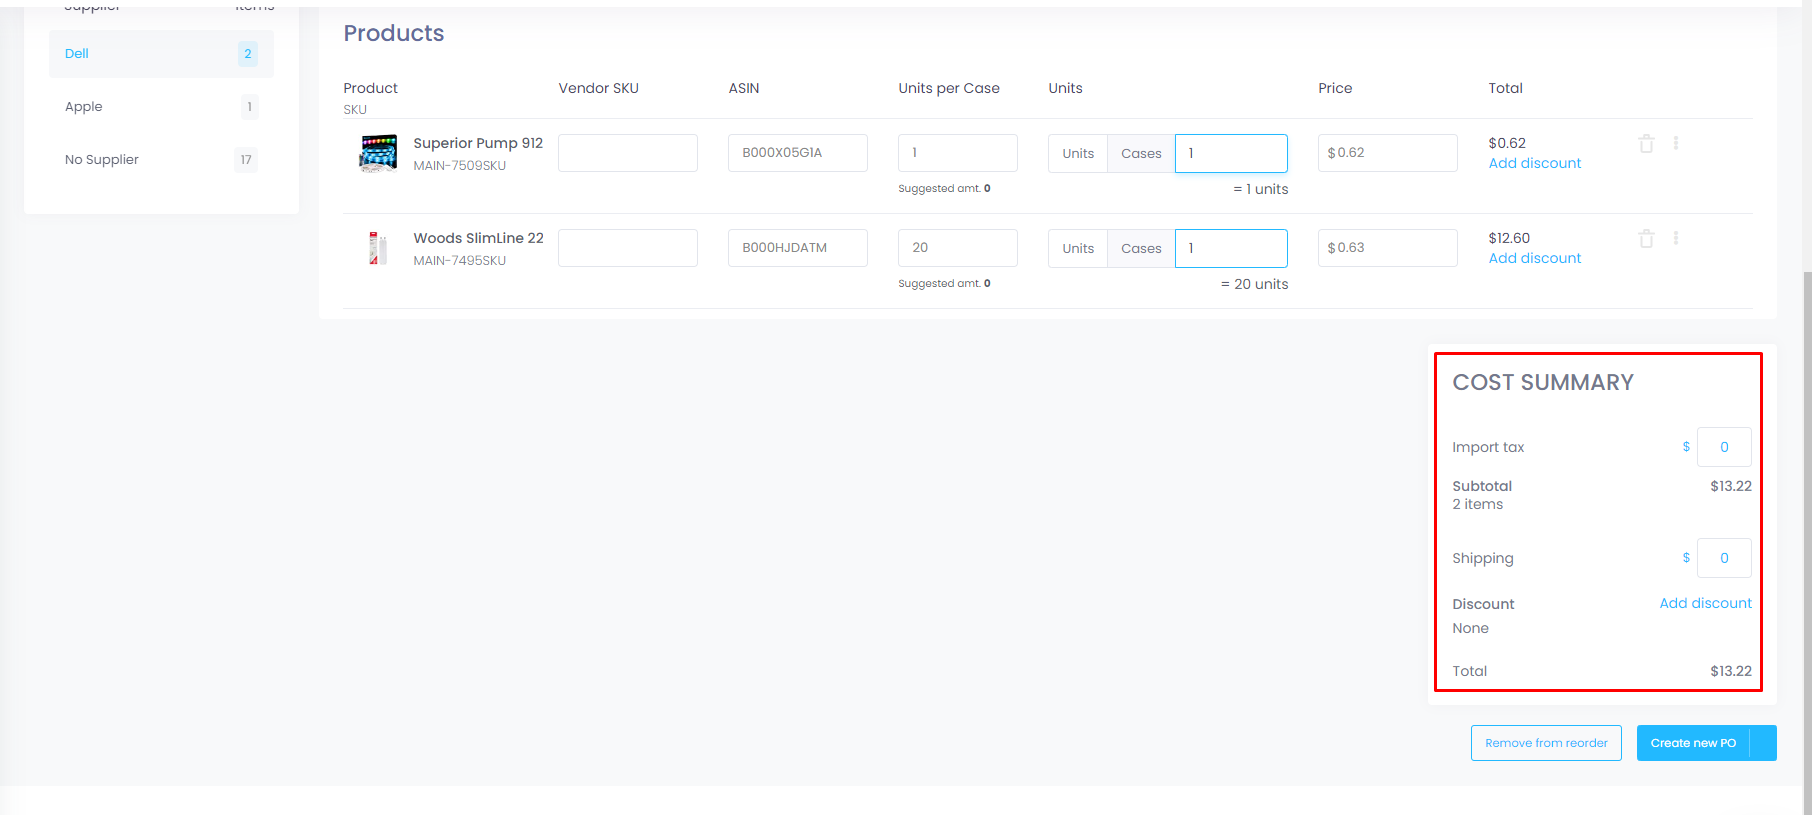The height and width of the screenshot is (815, 1812).
Task: Open dropdown arrow beside Create new PO
Action: pos(1764,743)
